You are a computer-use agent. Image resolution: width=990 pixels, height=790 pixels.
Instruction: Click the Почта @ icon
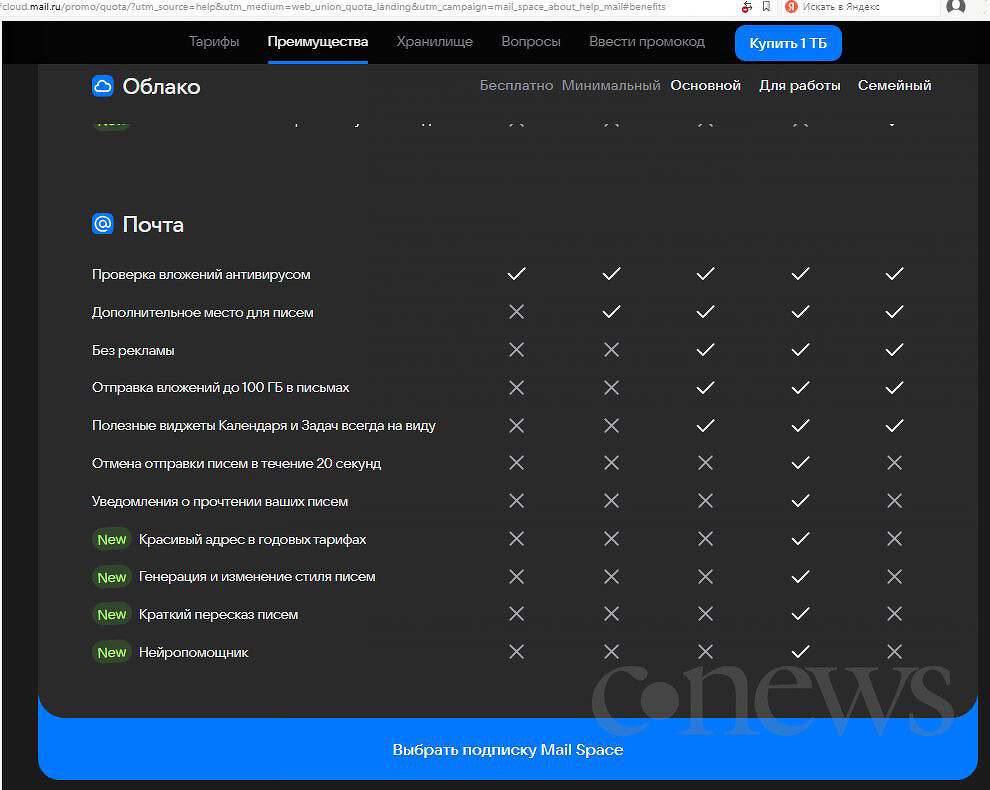pyautogui.click(x=102, y=224)
